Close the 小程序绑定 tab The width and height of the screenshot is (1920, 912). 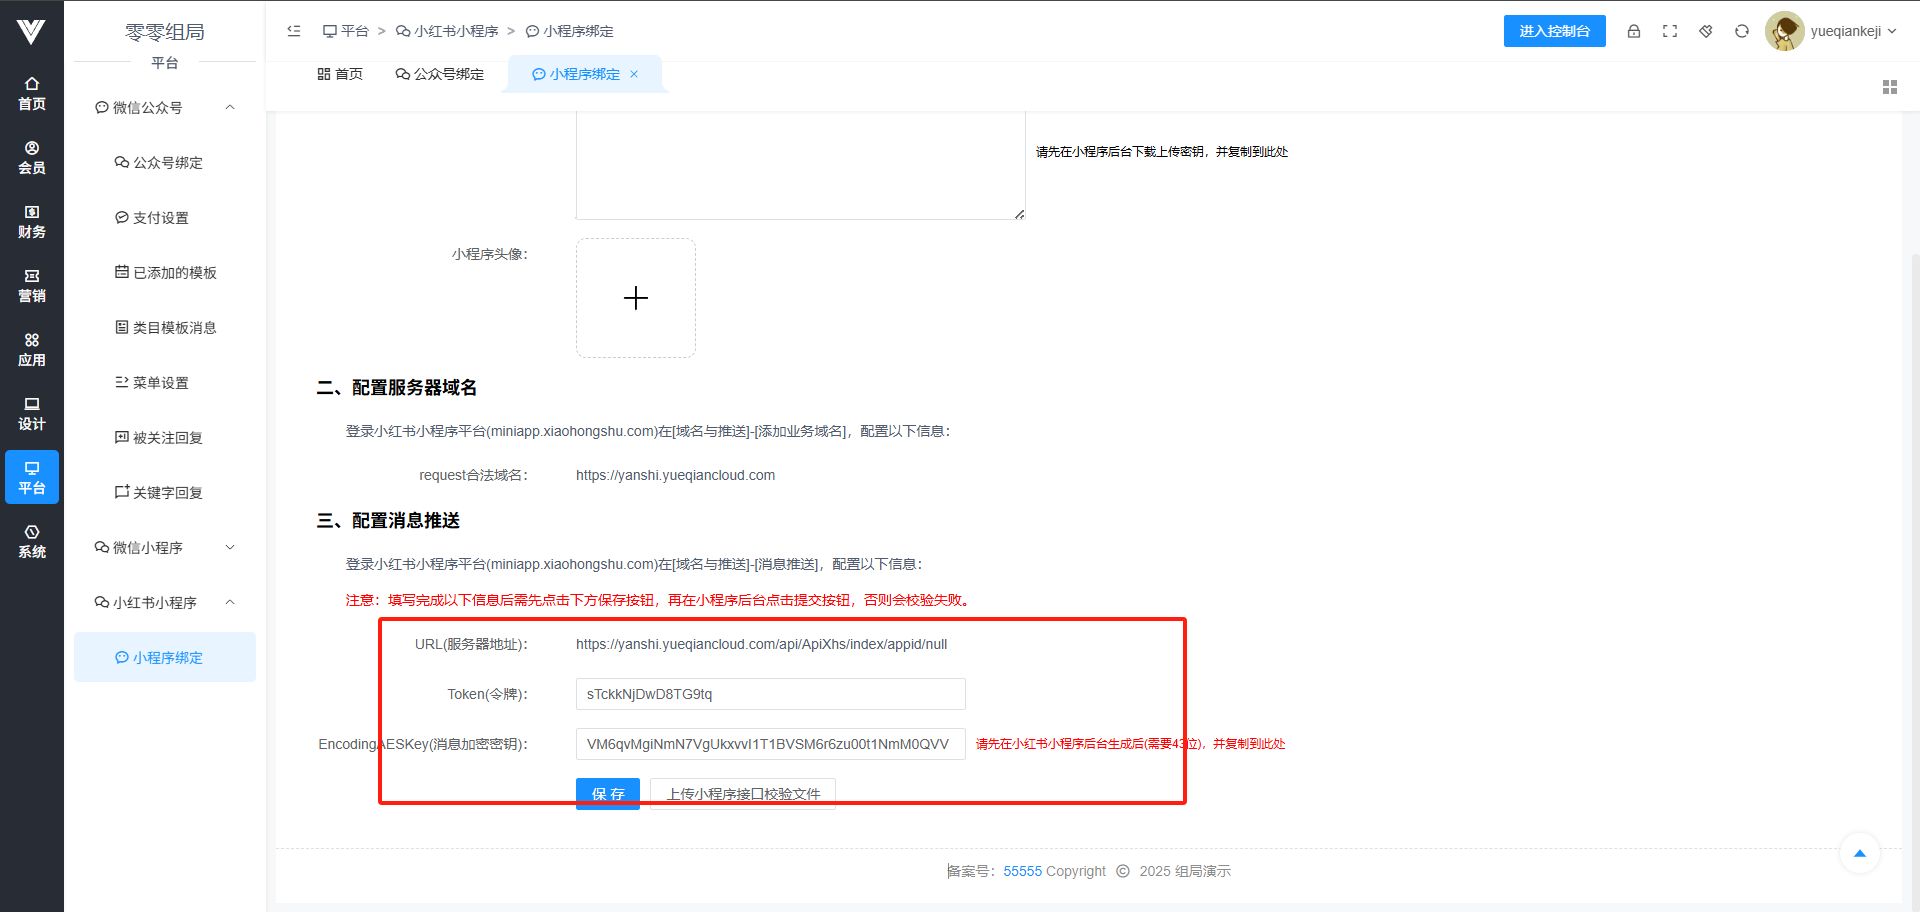coord(634,74)
